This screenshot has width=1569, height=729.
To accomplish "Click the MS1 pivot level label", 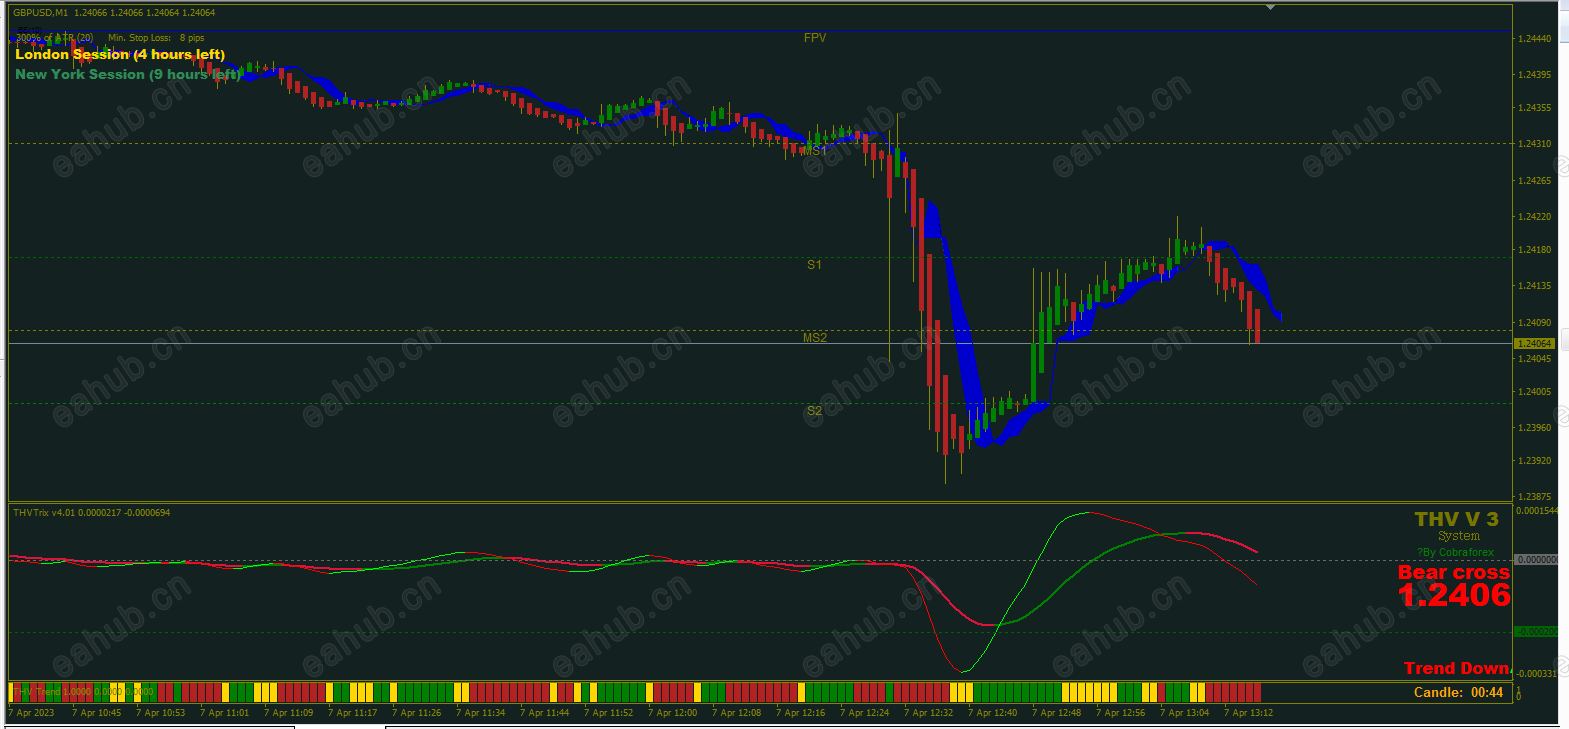I will 815,151.
